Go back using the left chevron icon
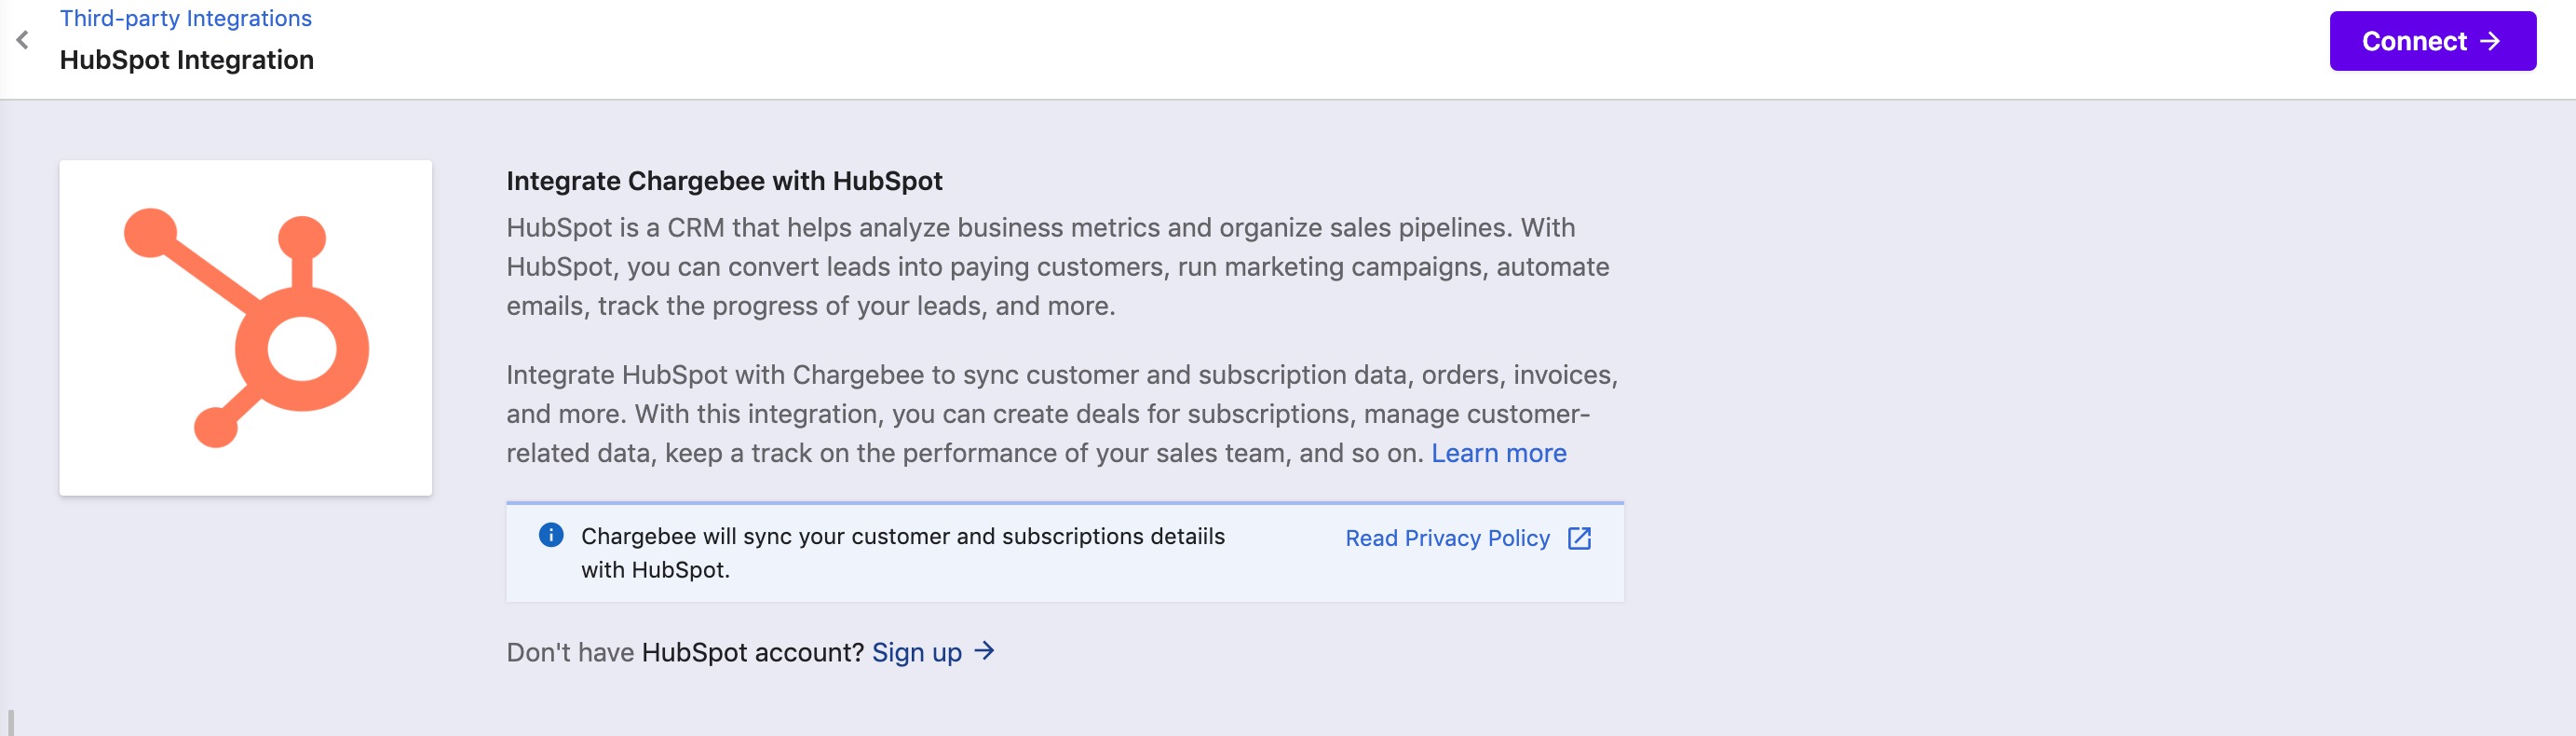Screen dimensions: 2576x736 click(22, 40)
